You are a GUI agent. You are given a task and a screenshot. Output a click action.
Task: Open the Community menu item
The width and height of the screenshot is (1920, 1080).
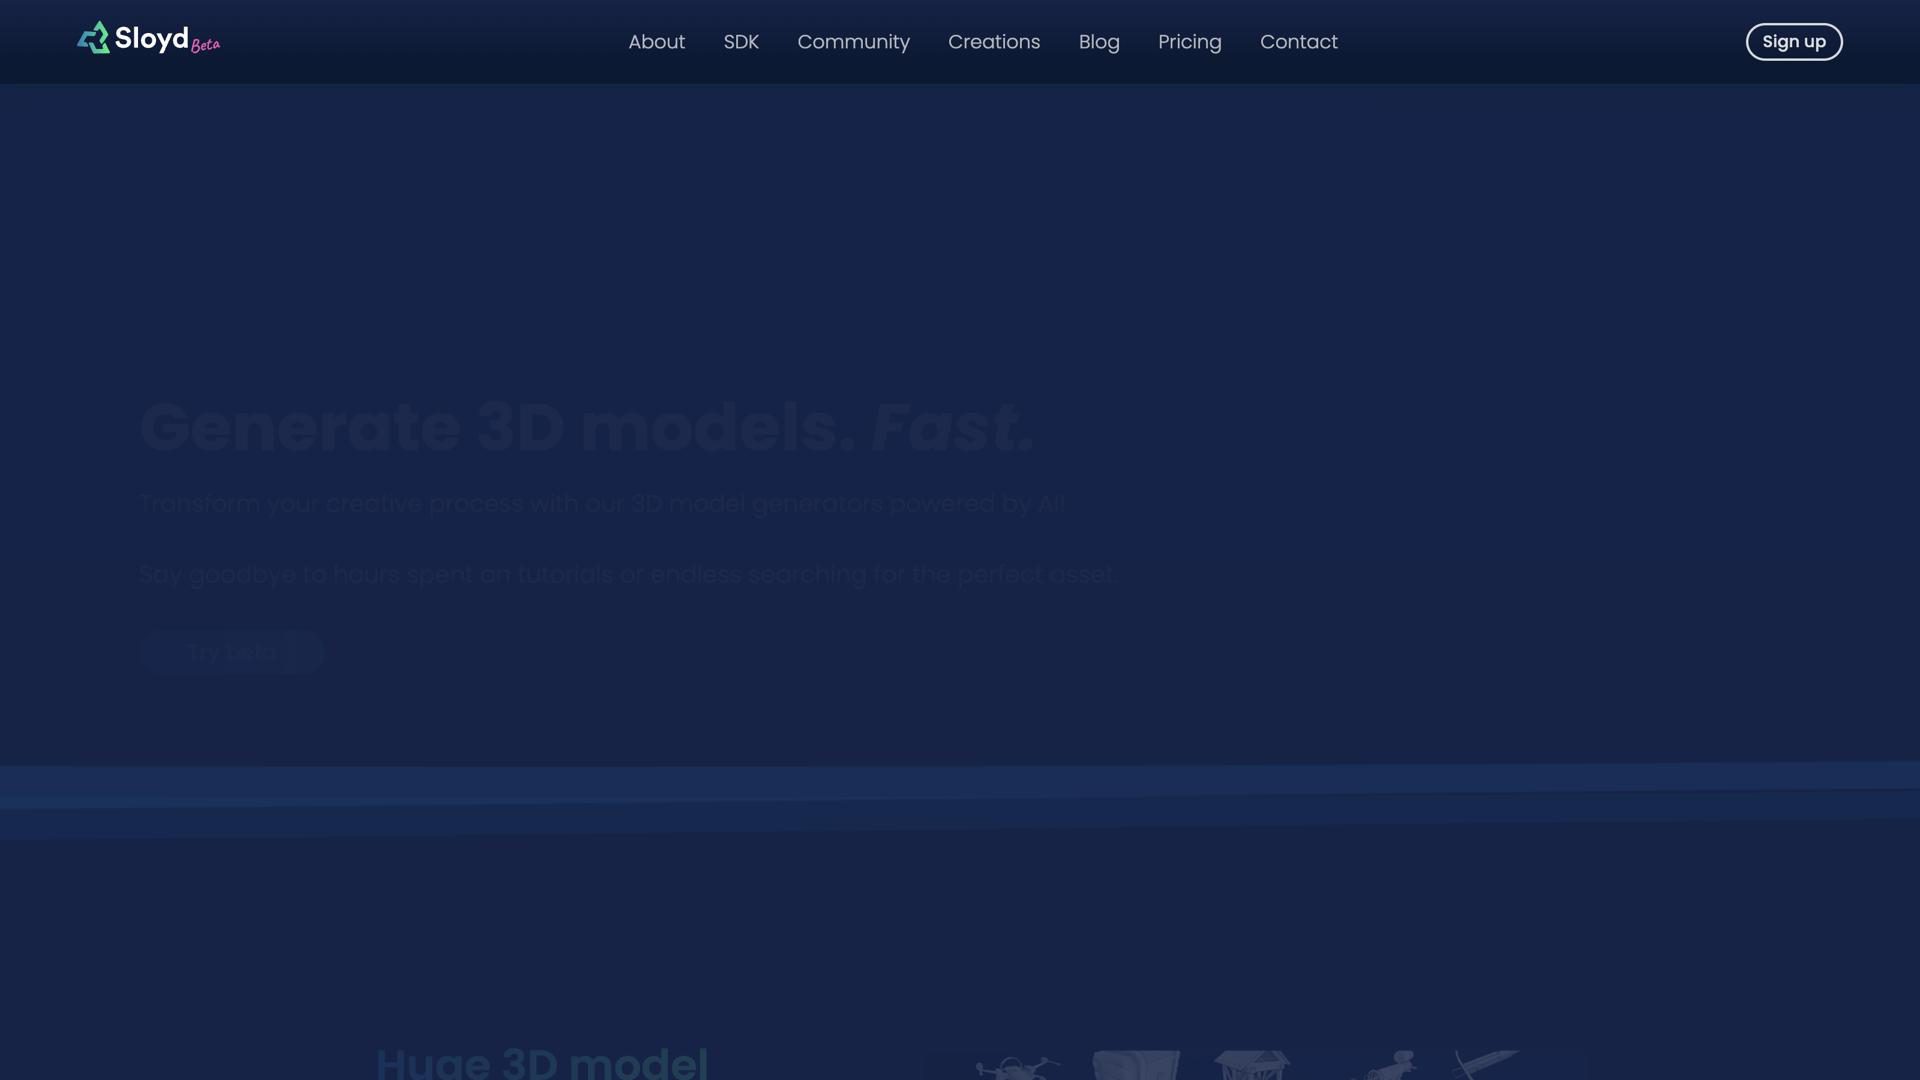click(x=853, y=42)
